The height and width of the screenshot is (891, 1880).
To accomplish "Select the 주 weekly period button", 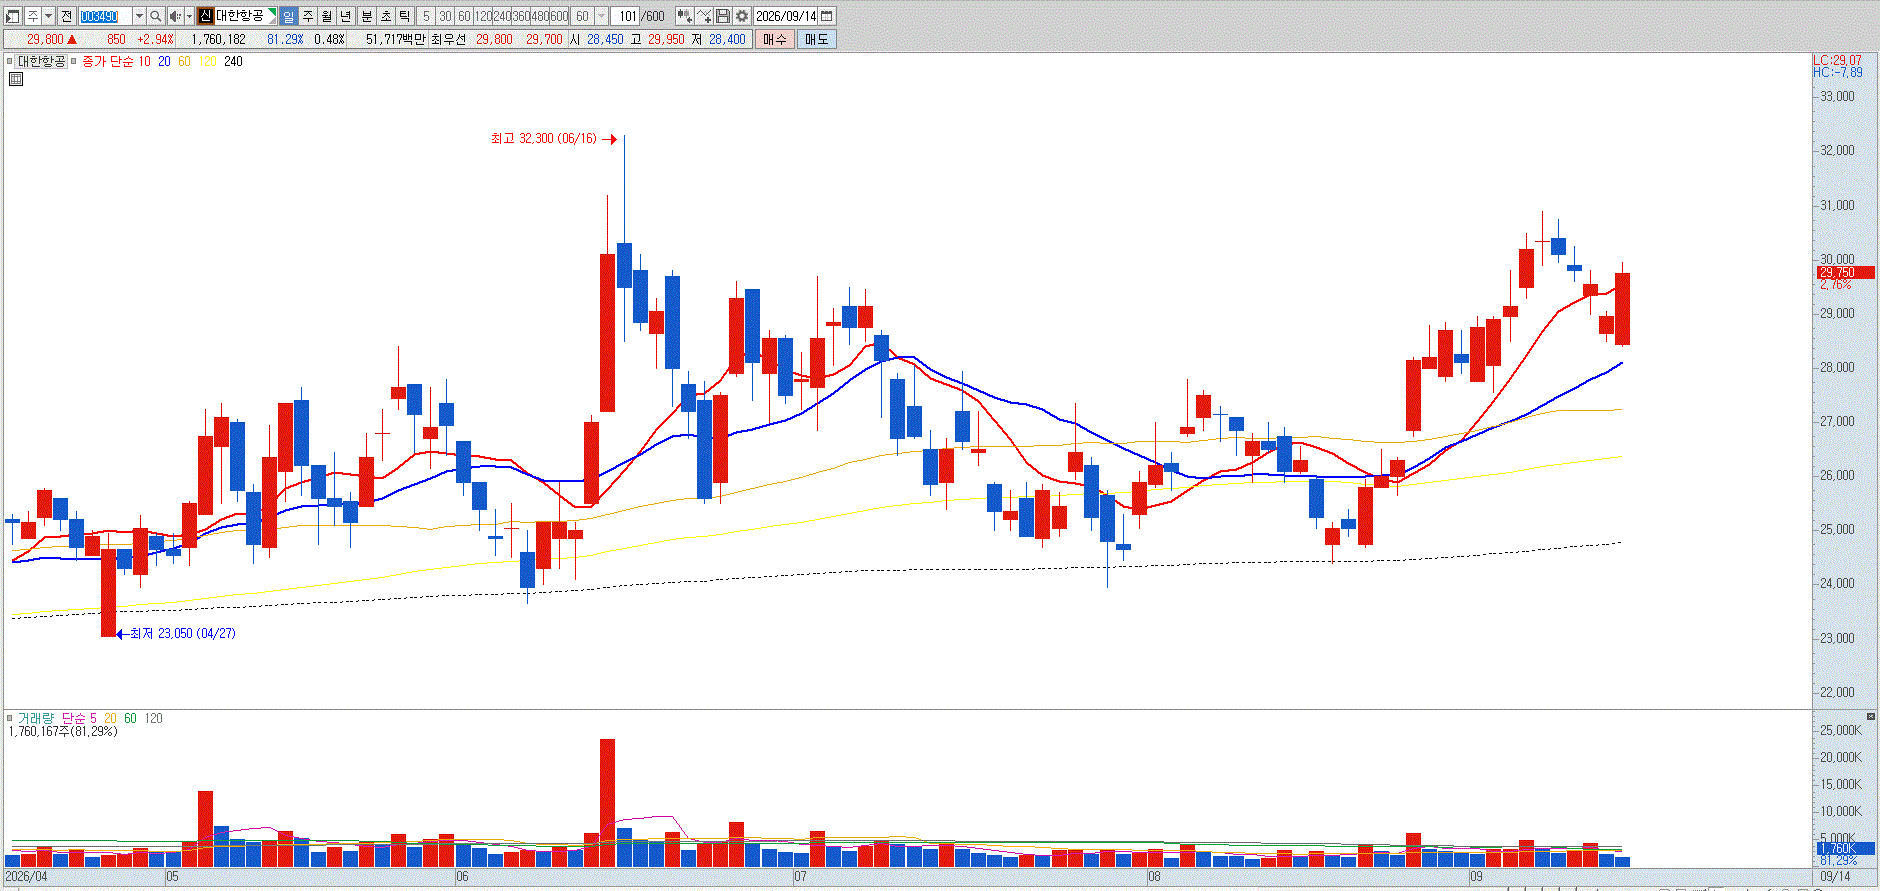I will pos(307,16).
